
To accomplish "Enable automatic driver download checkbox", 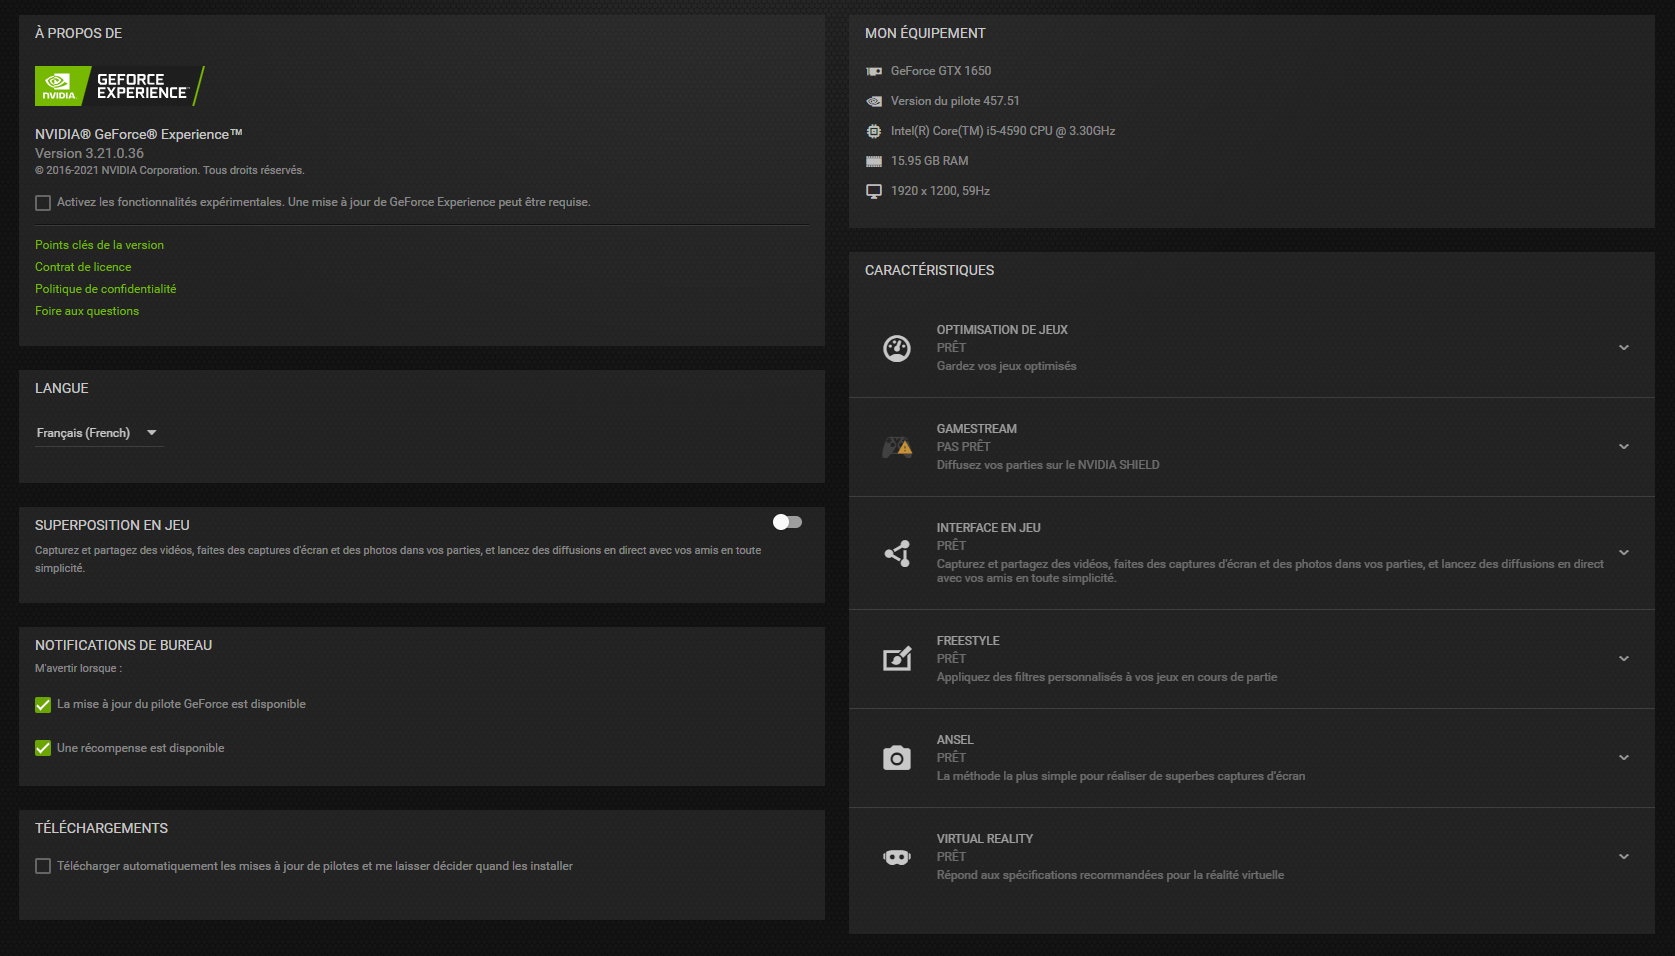I will coord(43,866).
